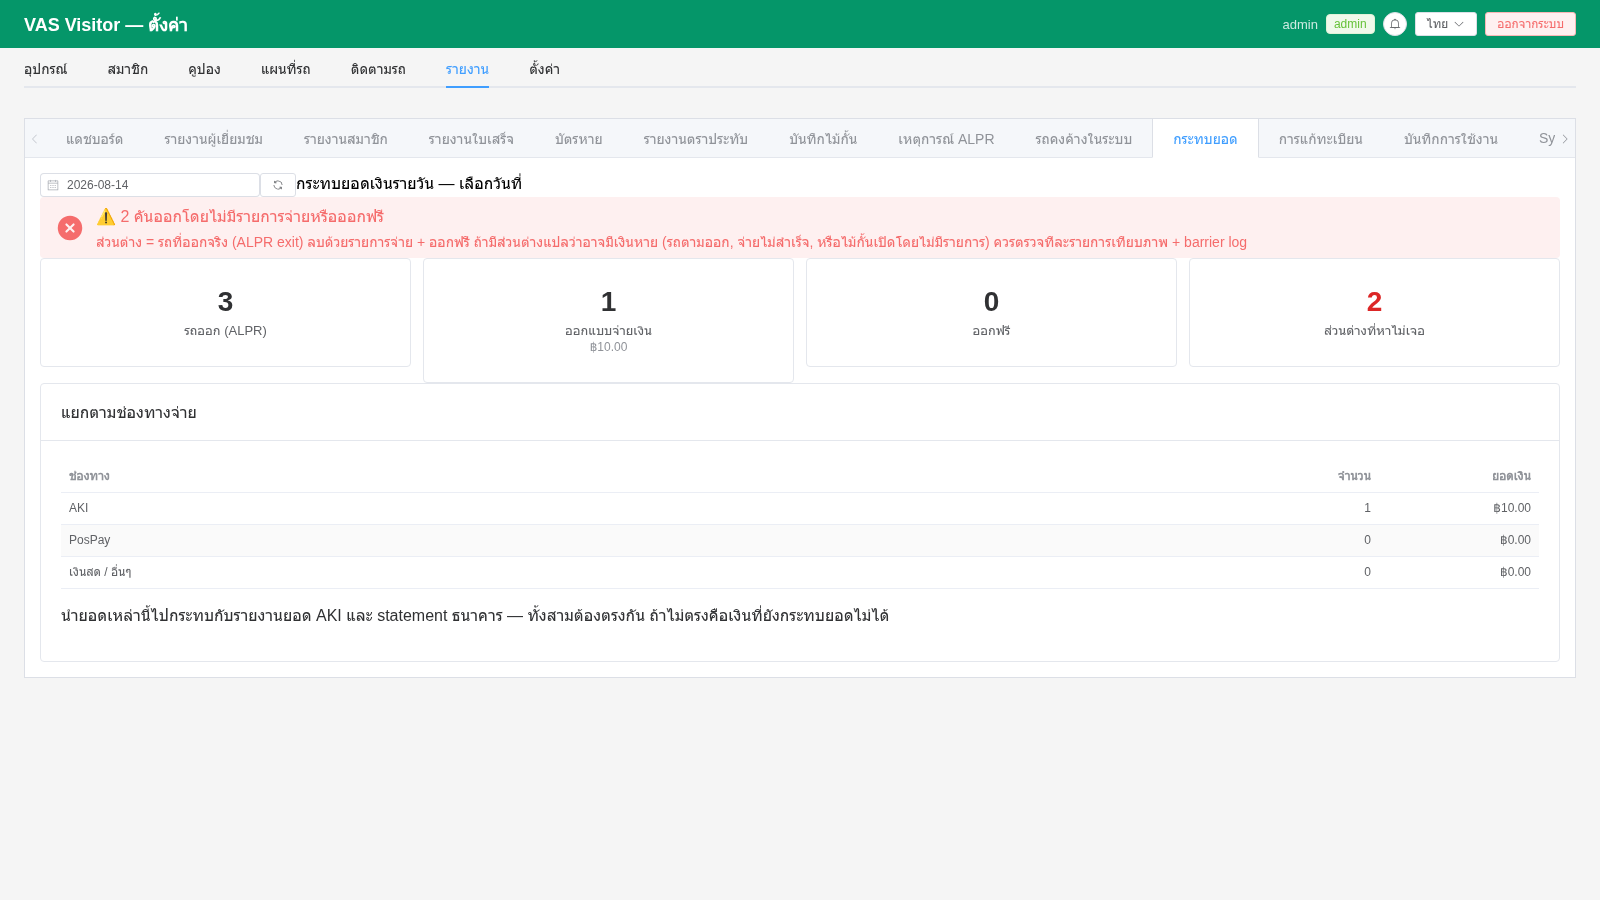1600x900 pixels.
Task: Switch to the รายงานใบเสร็จ tab
Action: click(x=471, y=139)
